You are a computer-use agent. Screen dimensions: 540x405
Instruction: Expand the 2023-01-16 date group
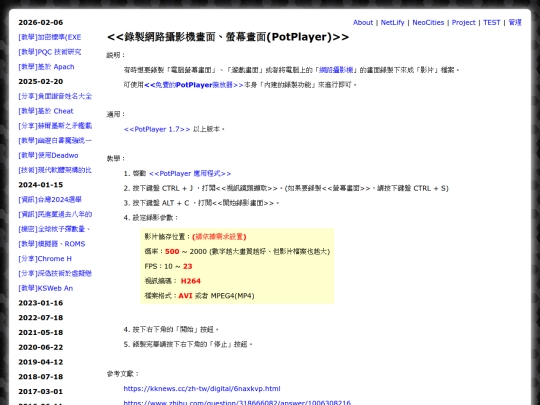pyautogui.click(x=41, y=303)
